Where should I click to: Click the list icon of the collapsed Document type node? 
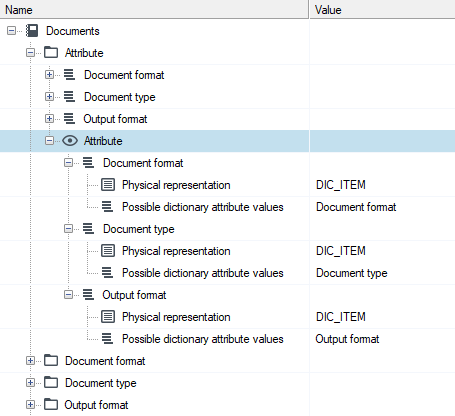point(69,97)
